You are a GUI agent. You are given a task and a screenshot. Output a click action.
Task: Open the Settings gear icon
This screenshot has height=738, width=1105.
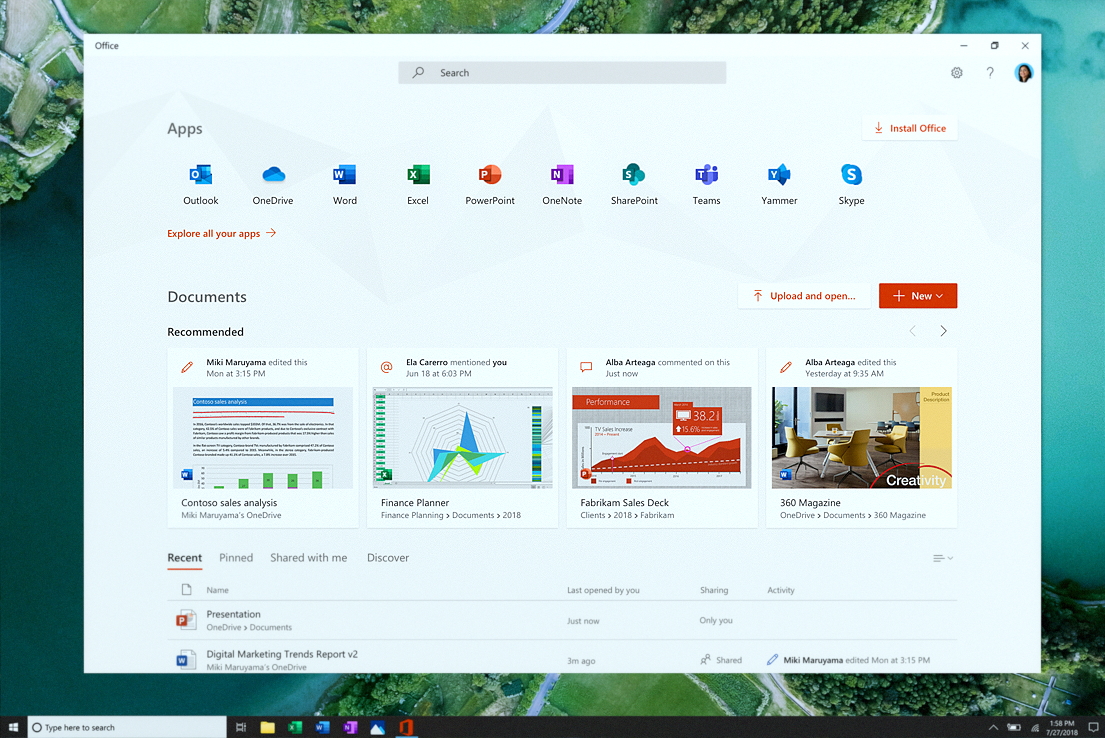click(956, 72)
